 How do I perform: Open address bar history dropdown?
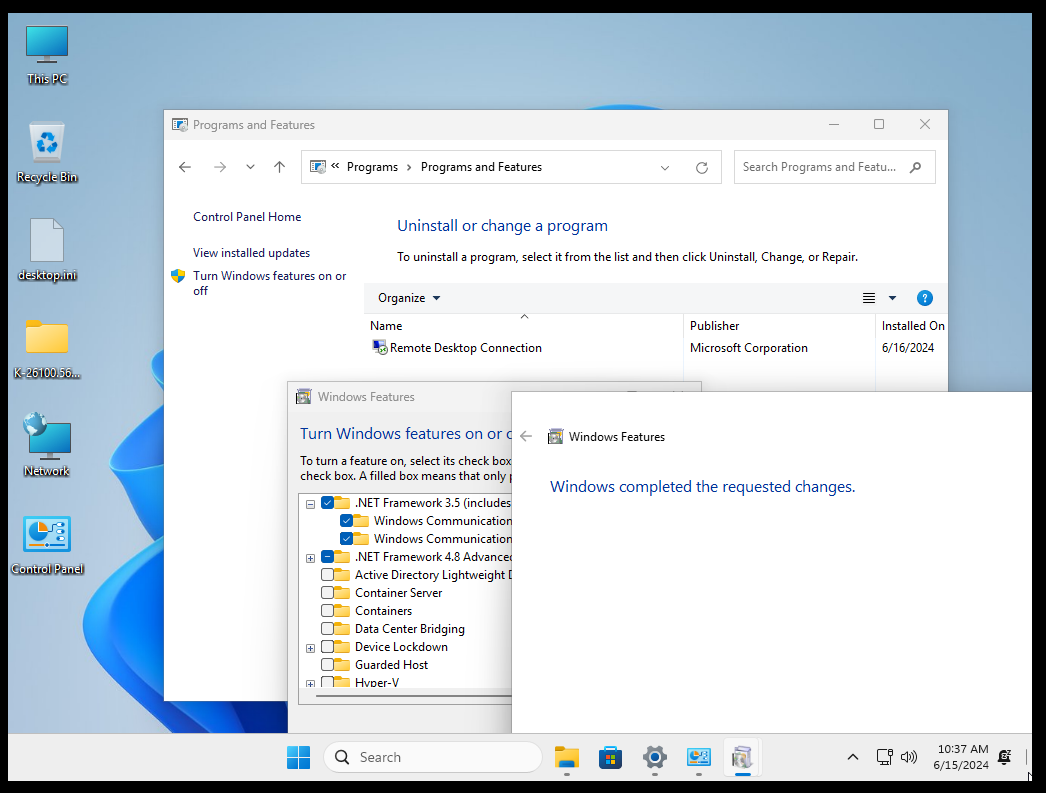click(x=665, y=167)
